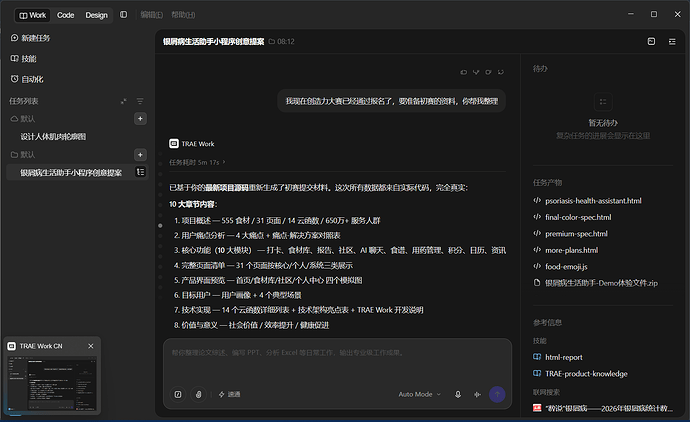Switch to the Code tab
This screenshot has width=690, height=422.
point(66,15)
